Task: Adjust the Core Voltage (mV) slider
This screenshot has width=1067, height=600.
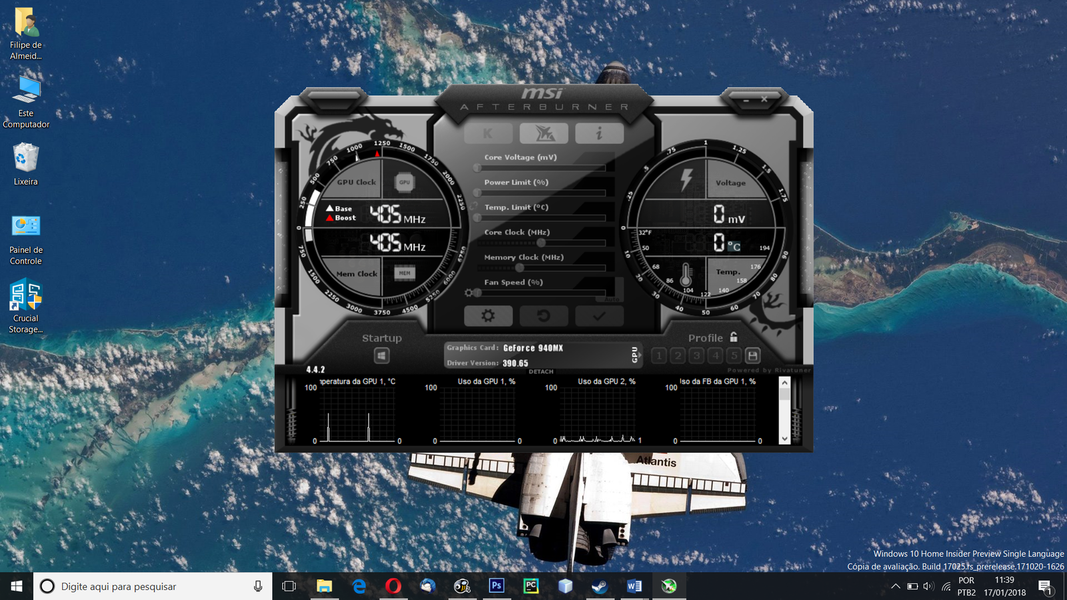Action: (x=542, y=167)
